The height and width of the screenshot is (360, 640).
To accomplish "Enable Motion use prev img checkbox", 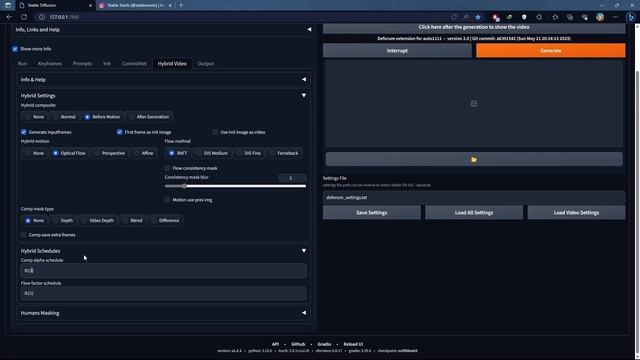I will 167,200.
